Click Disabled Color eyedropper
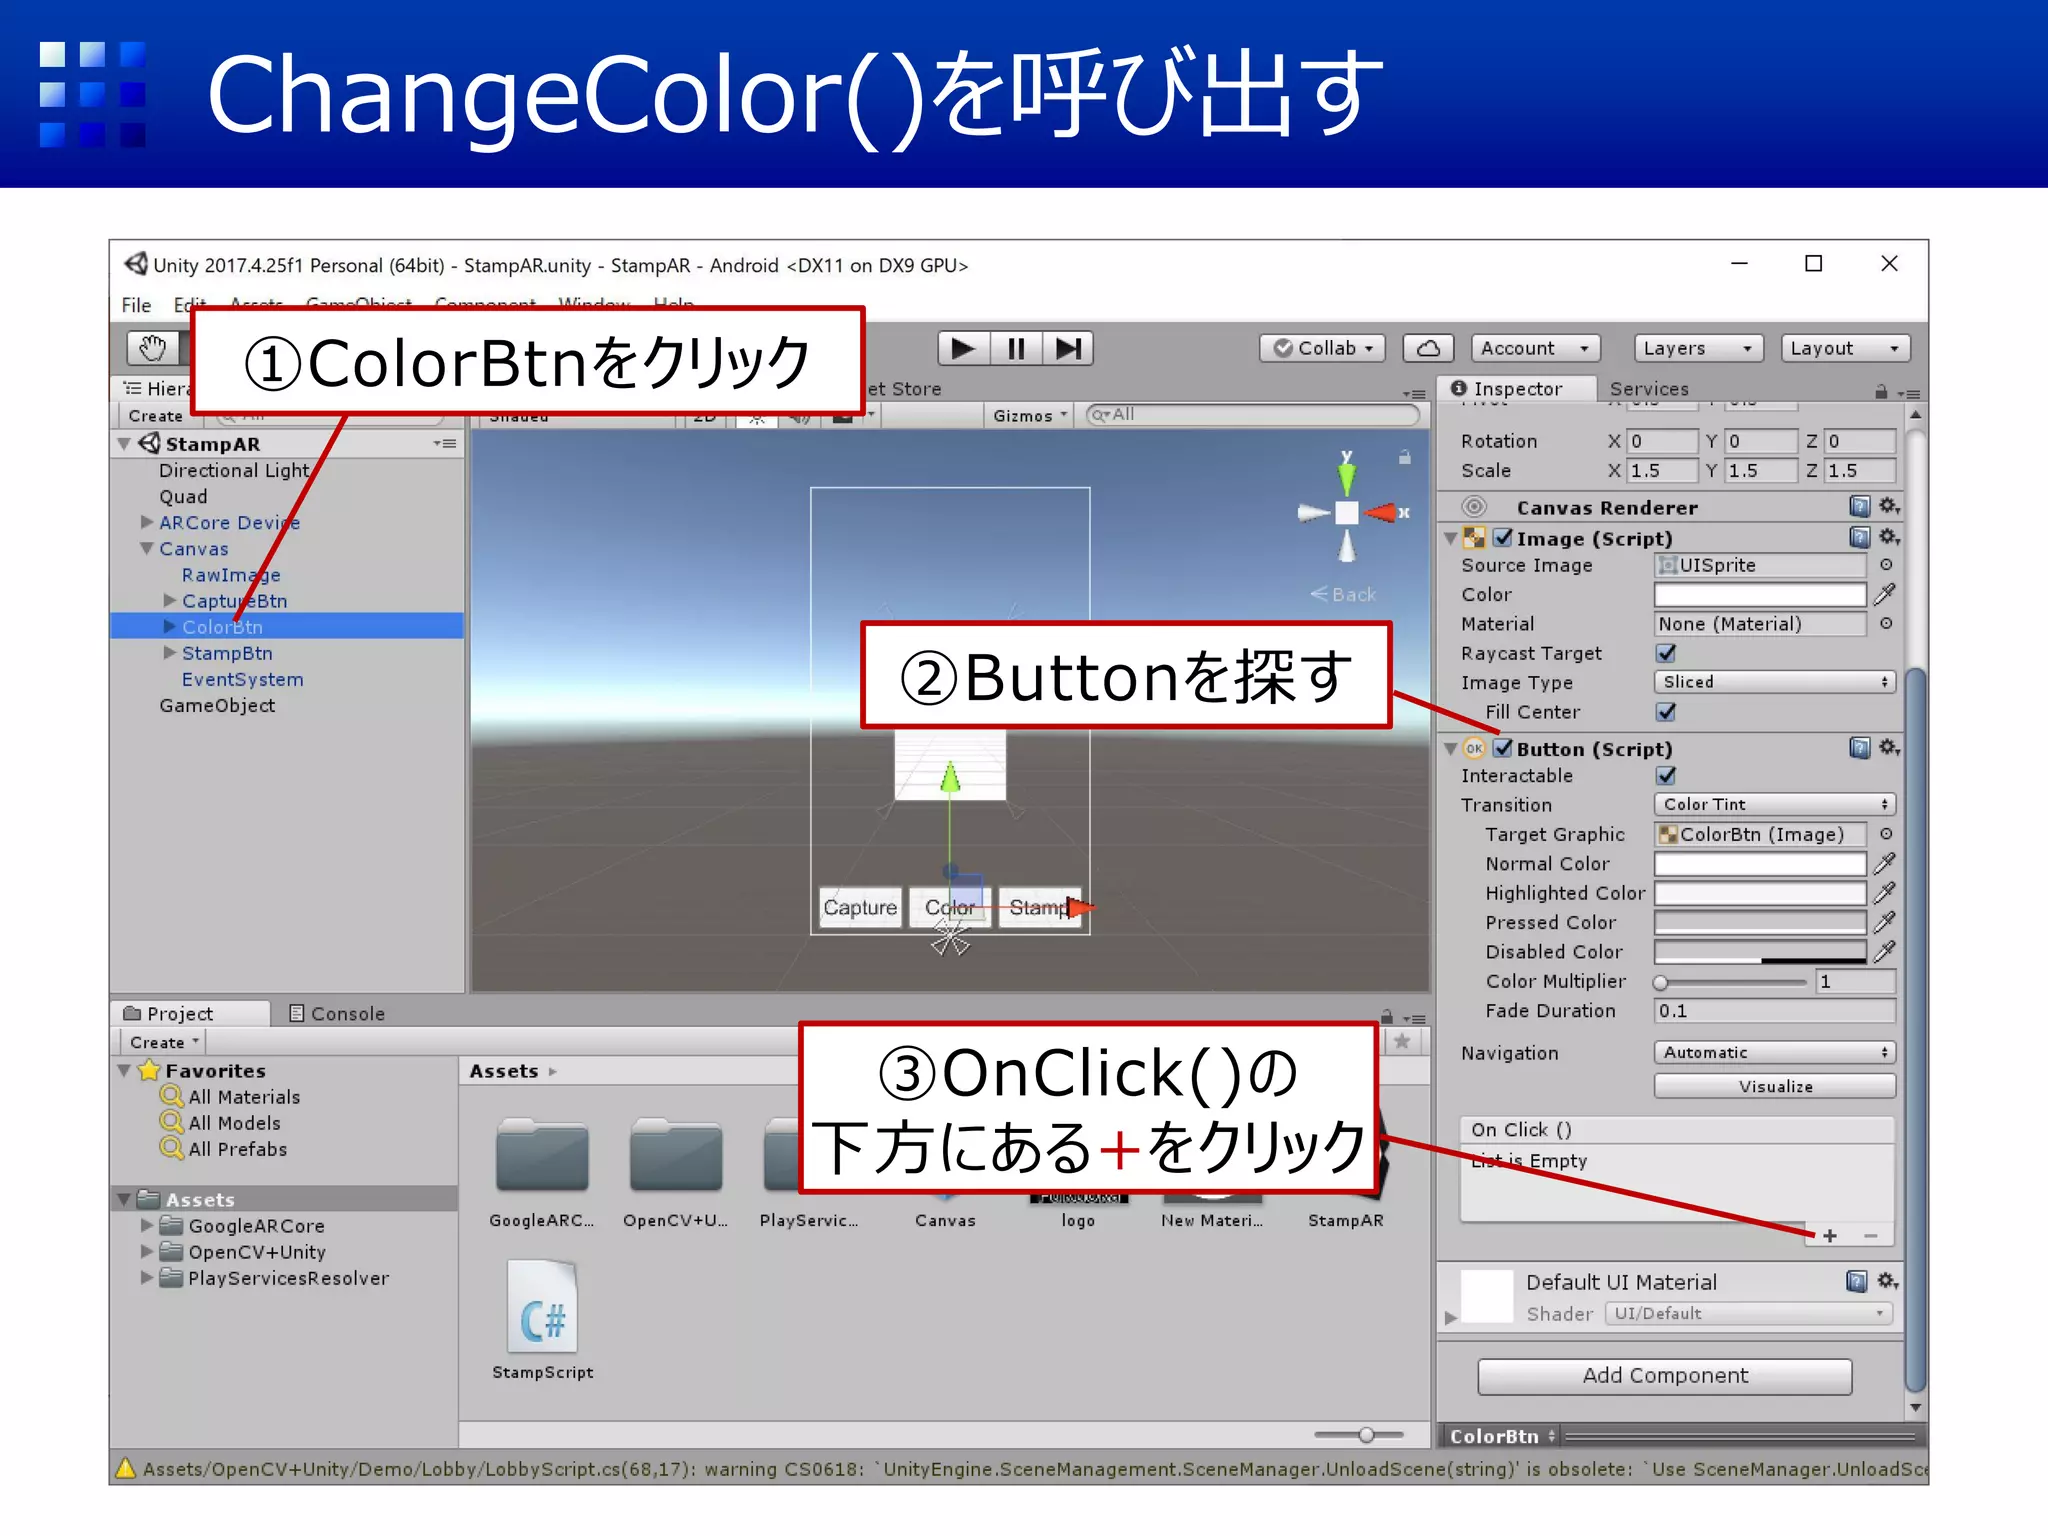Screen dimensions: 2048x1536 click(x=1884, y=952)
